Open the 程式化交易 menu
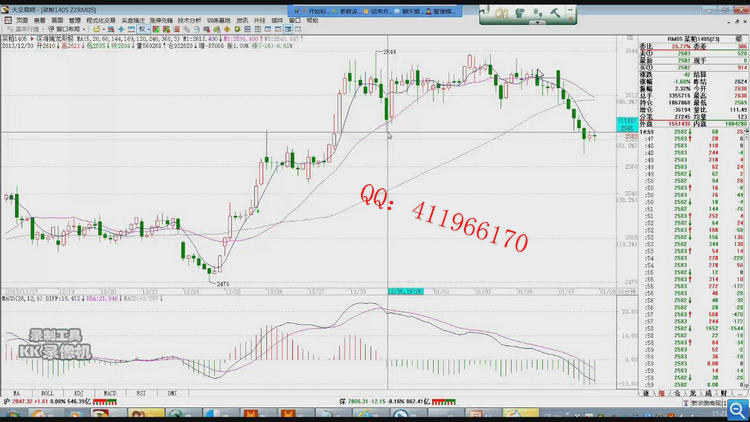This screenshot has height=422, width=750. [101, 21]
